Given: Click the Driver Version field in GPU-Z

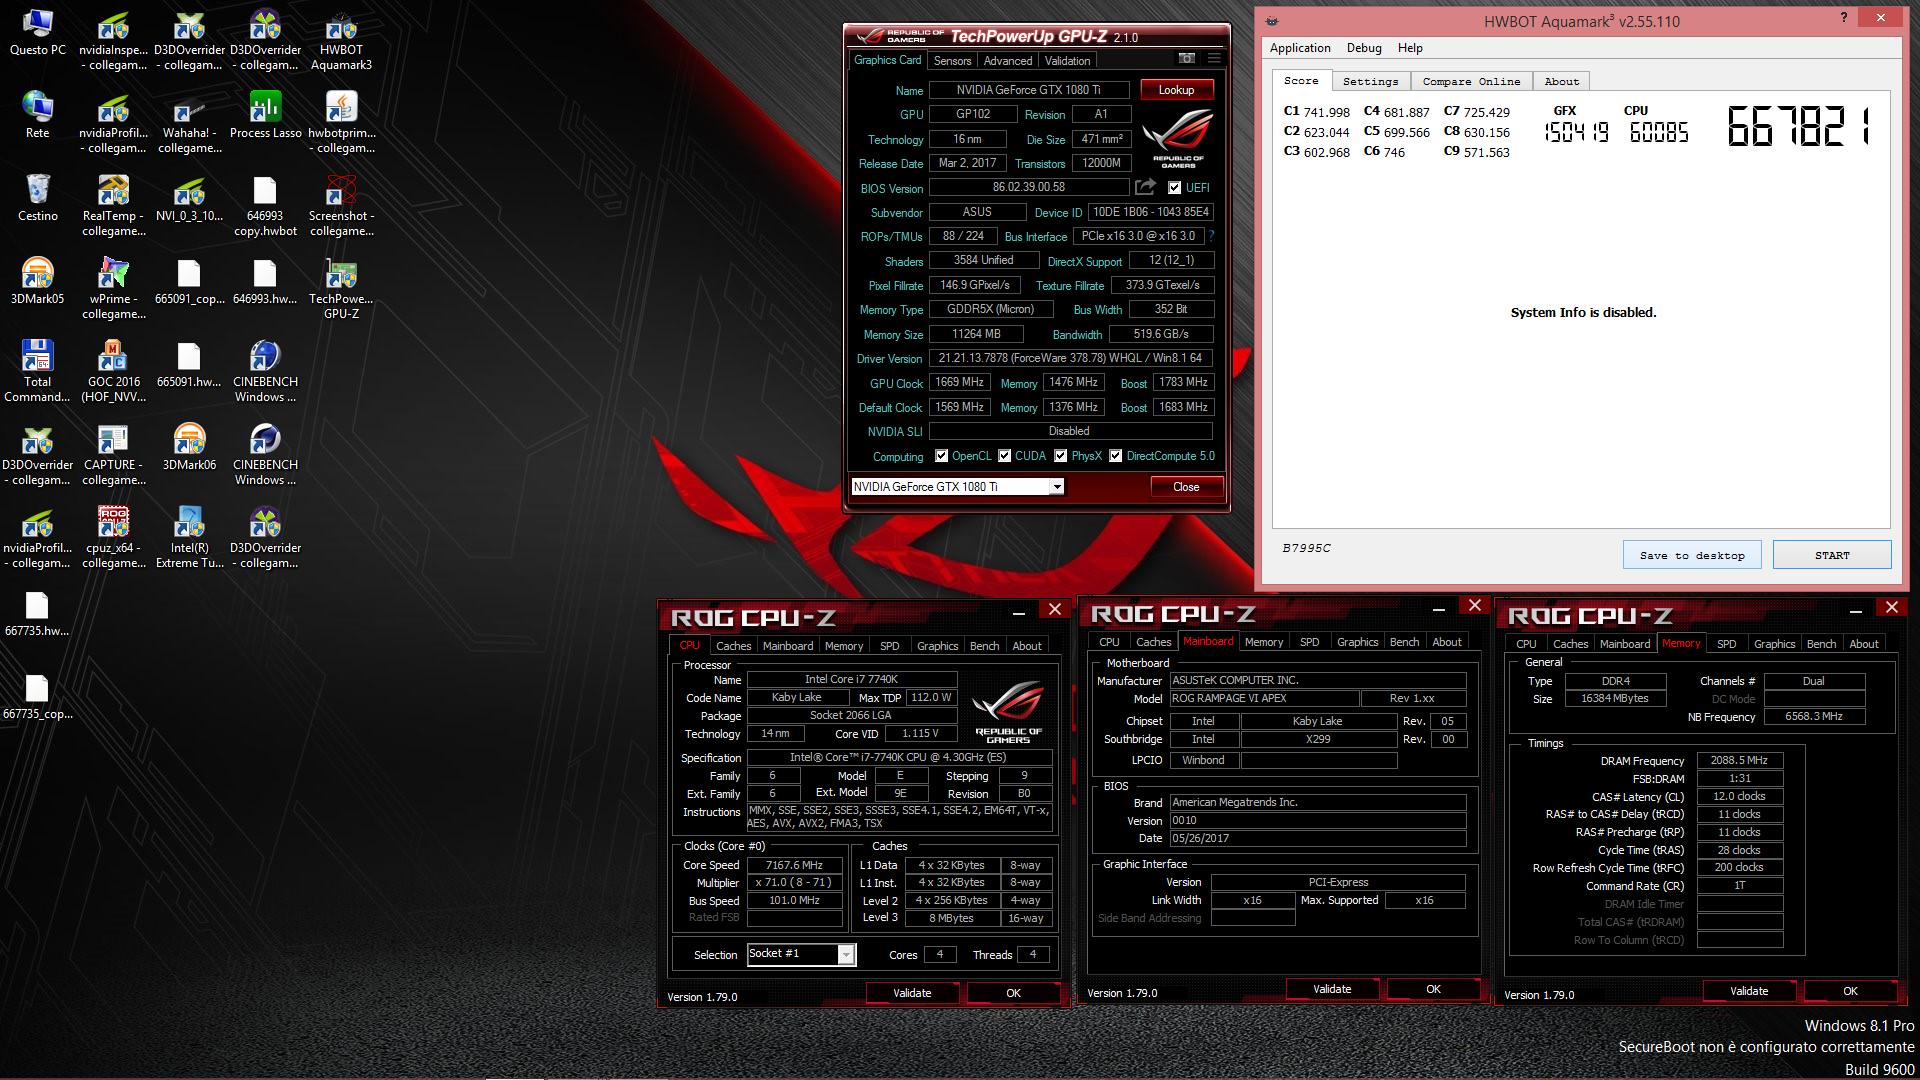Looking at the screenshot, I should pyautogui.click(x=1071, y=358).
